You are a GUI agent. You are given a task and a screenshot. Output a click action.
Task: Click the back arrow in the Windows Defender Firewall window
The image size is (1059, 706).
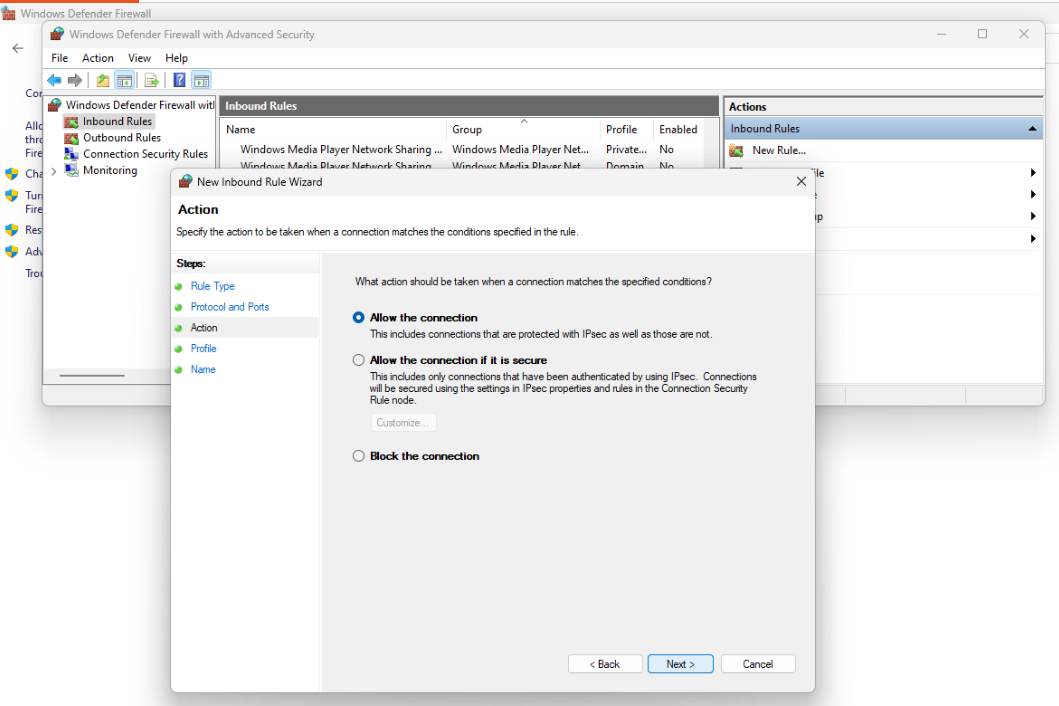coord(18,48)
